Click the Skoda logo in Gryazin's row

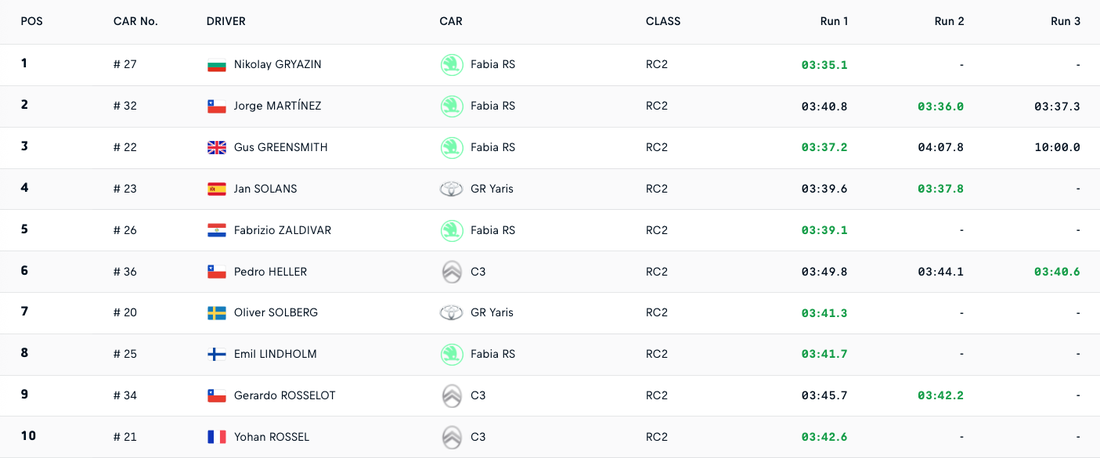452,65
